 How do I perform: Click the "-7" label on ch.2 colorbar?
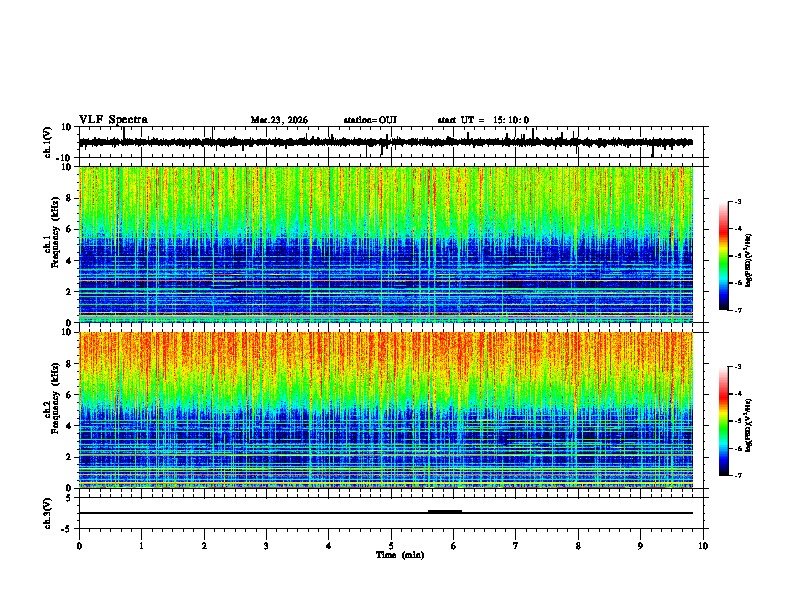point(737,475)
